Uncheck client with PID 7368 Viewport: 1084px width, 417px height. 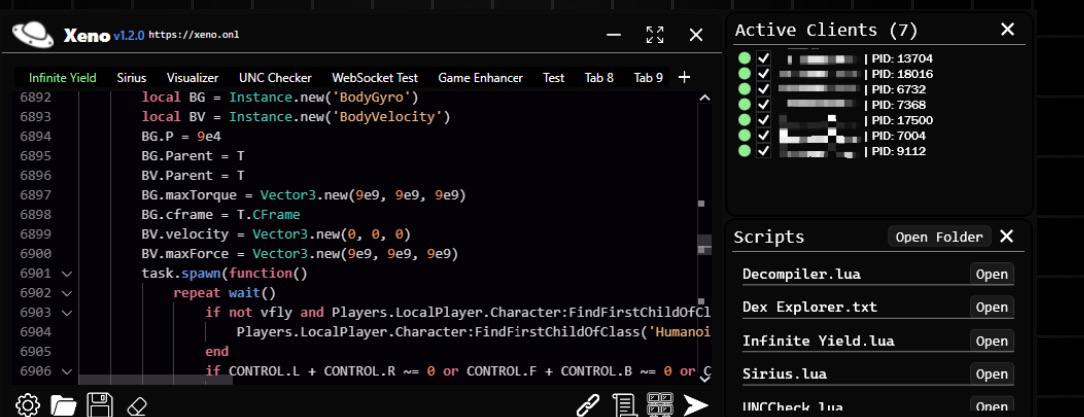pyautogui.click(x=763, y=104)
